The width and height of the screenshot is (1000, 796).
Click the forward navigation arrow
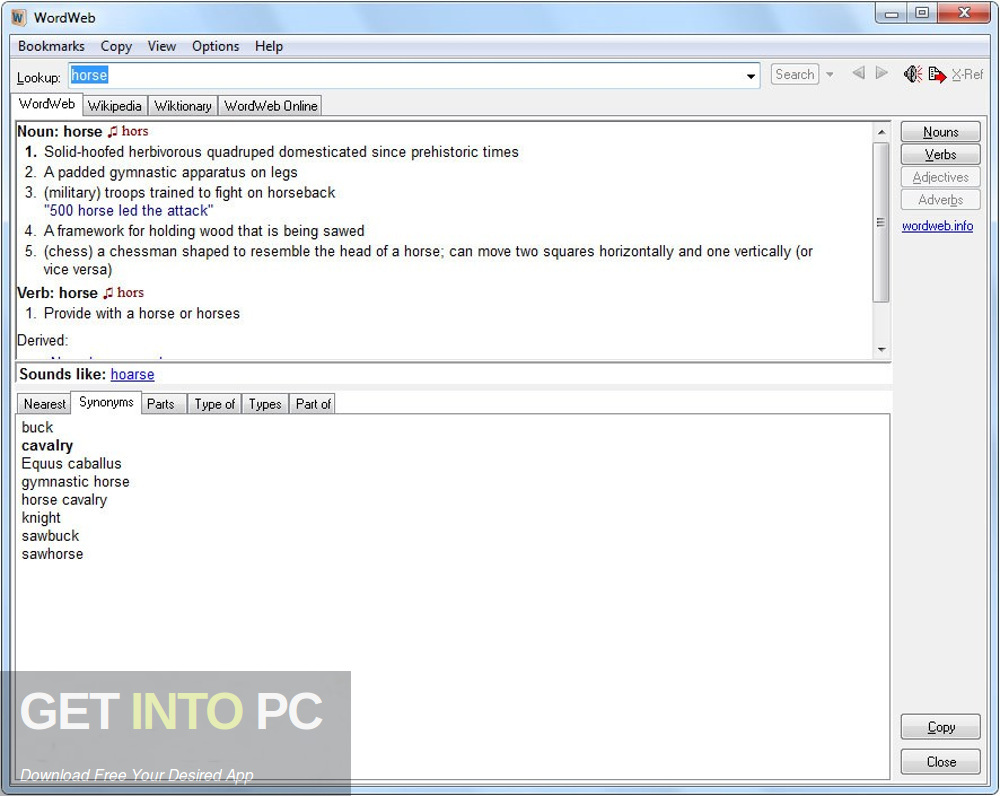881,73
